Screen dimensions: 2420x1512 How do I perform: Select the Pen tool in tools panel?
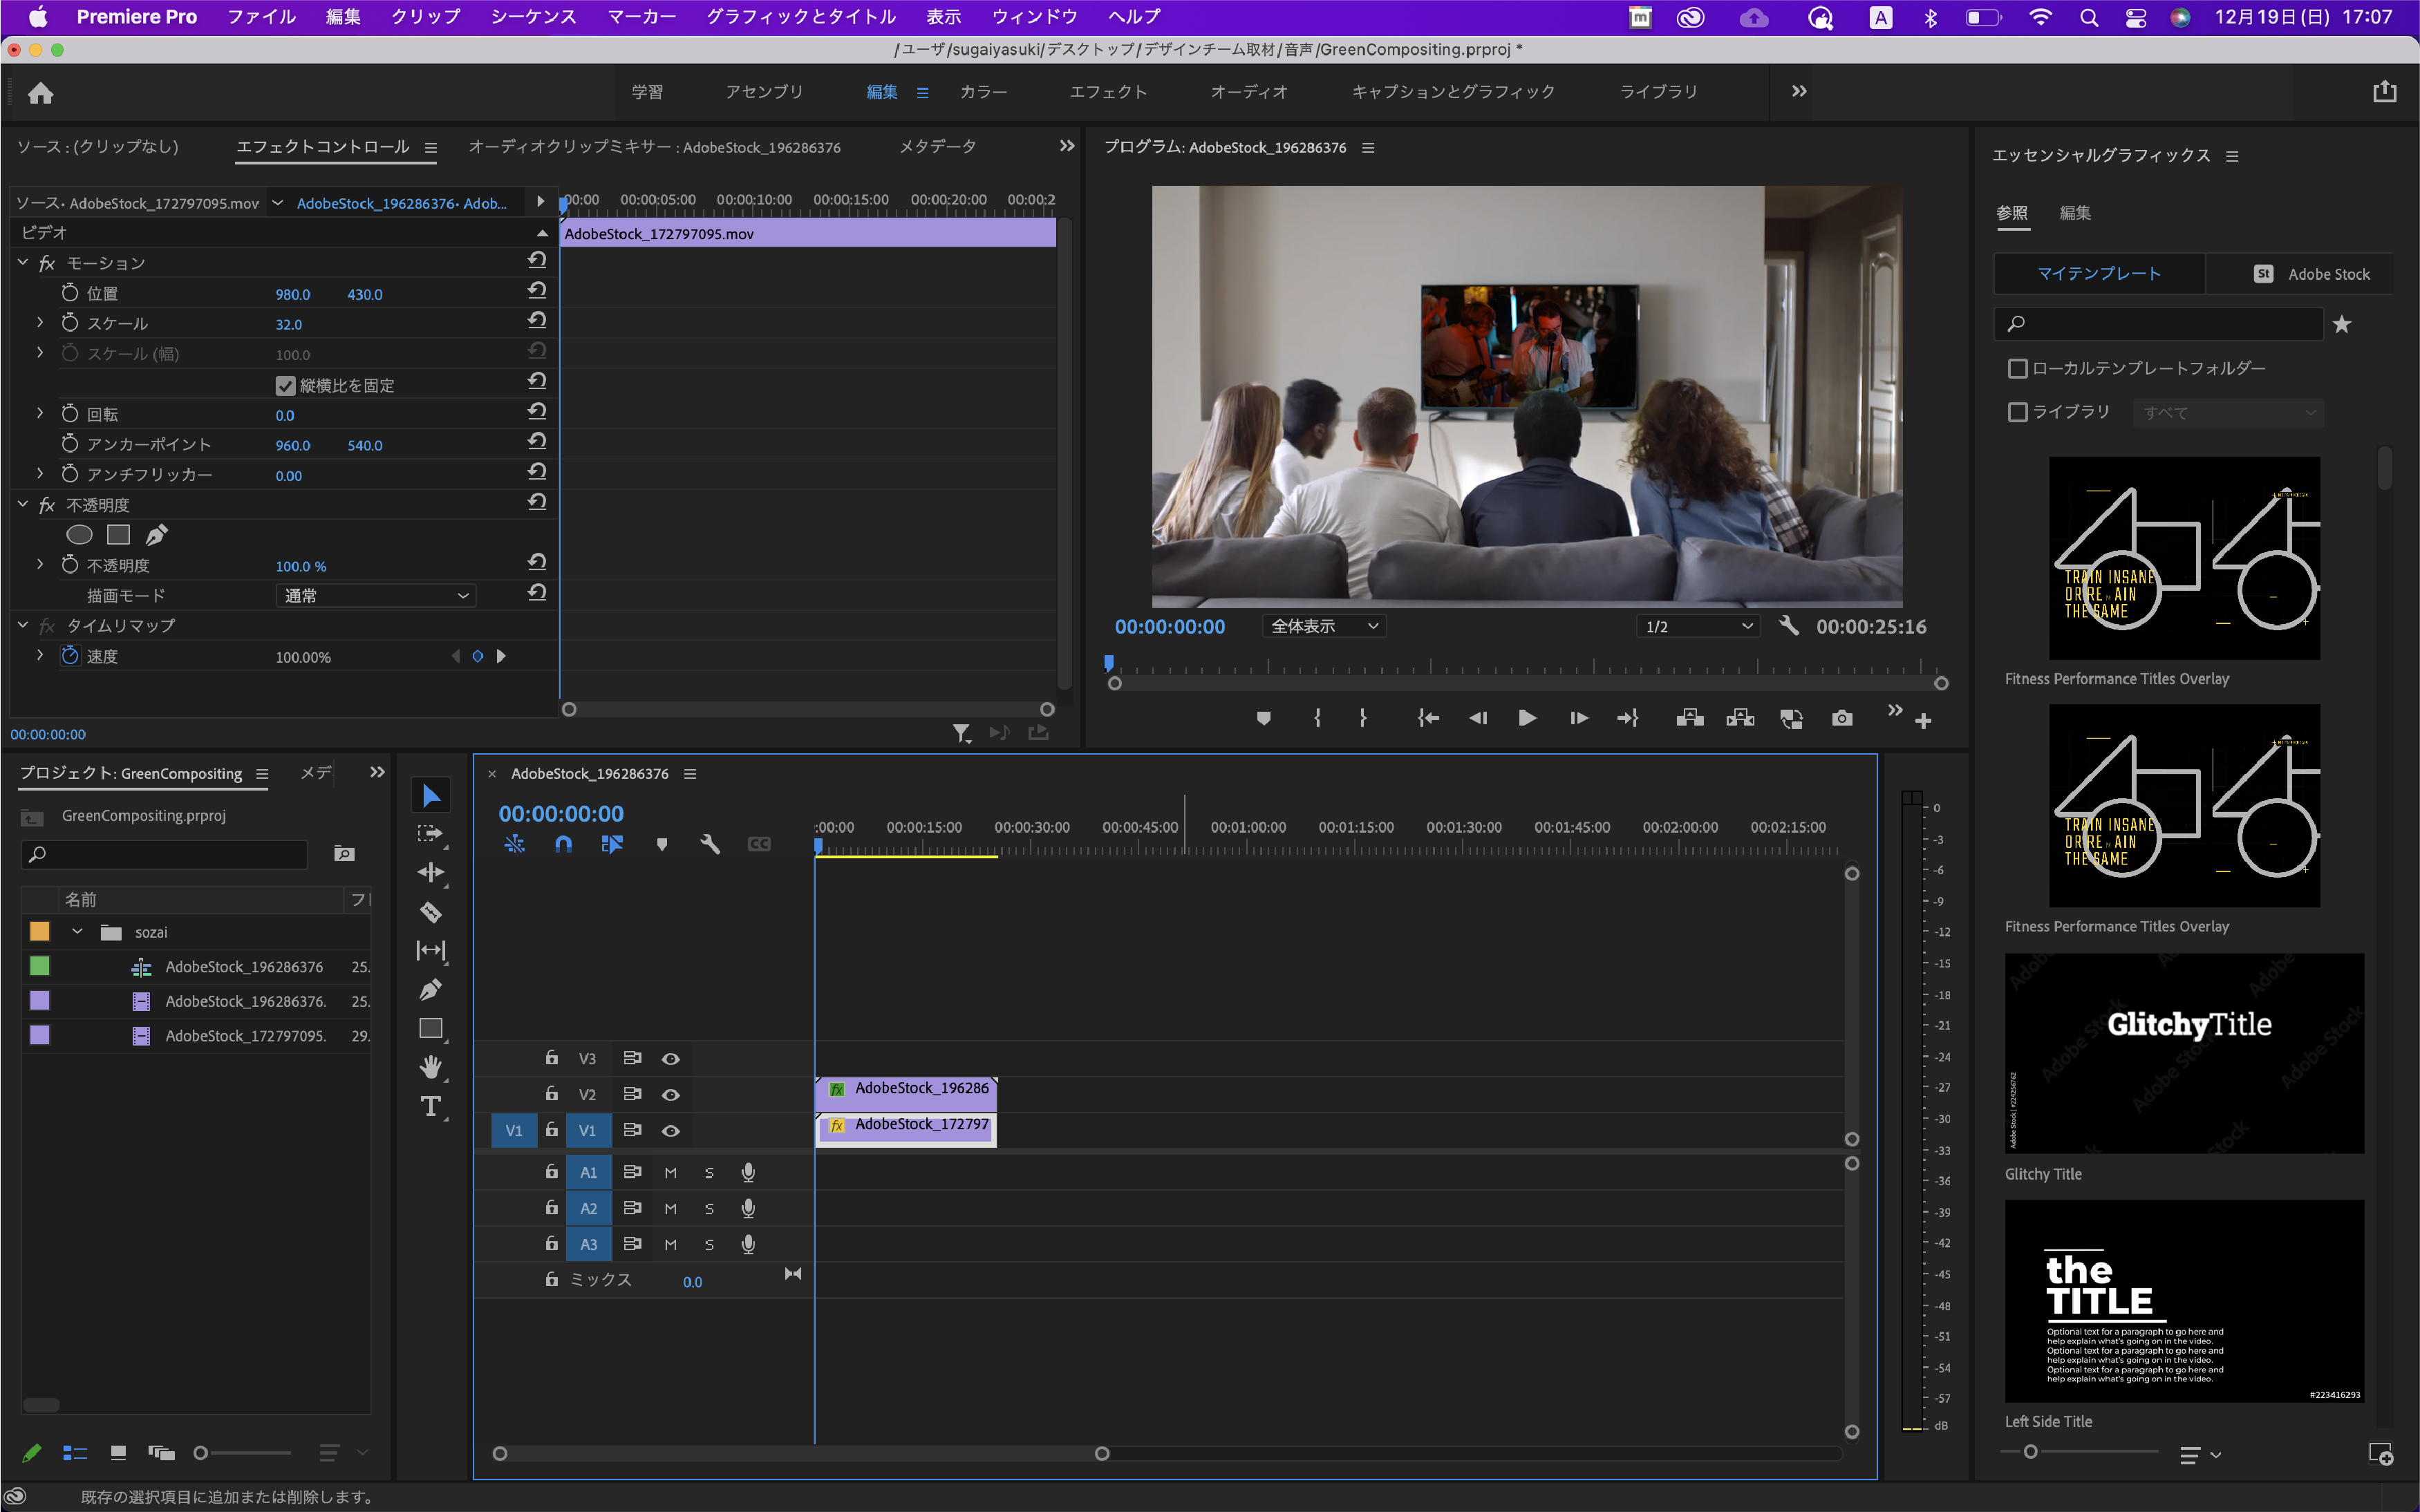(x=431, y=989)
